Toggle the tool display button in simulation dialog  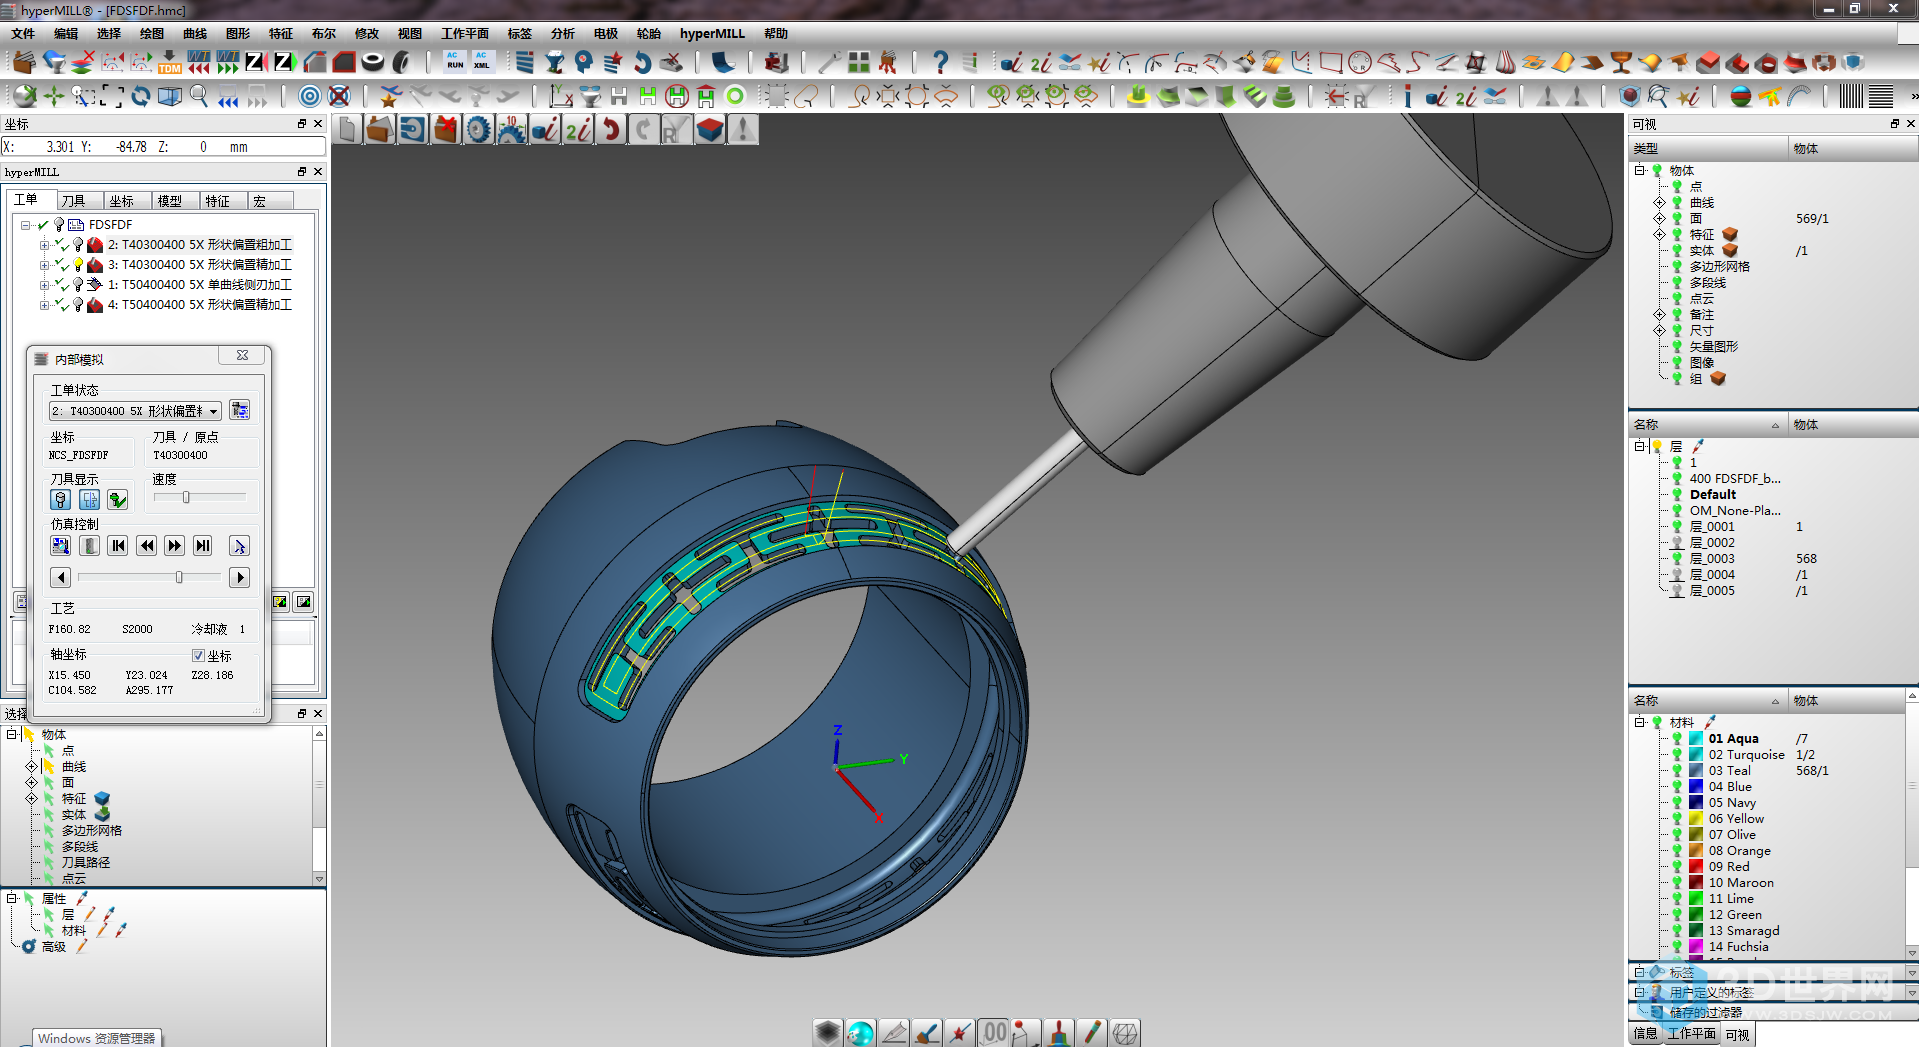[x=61, y=499]
